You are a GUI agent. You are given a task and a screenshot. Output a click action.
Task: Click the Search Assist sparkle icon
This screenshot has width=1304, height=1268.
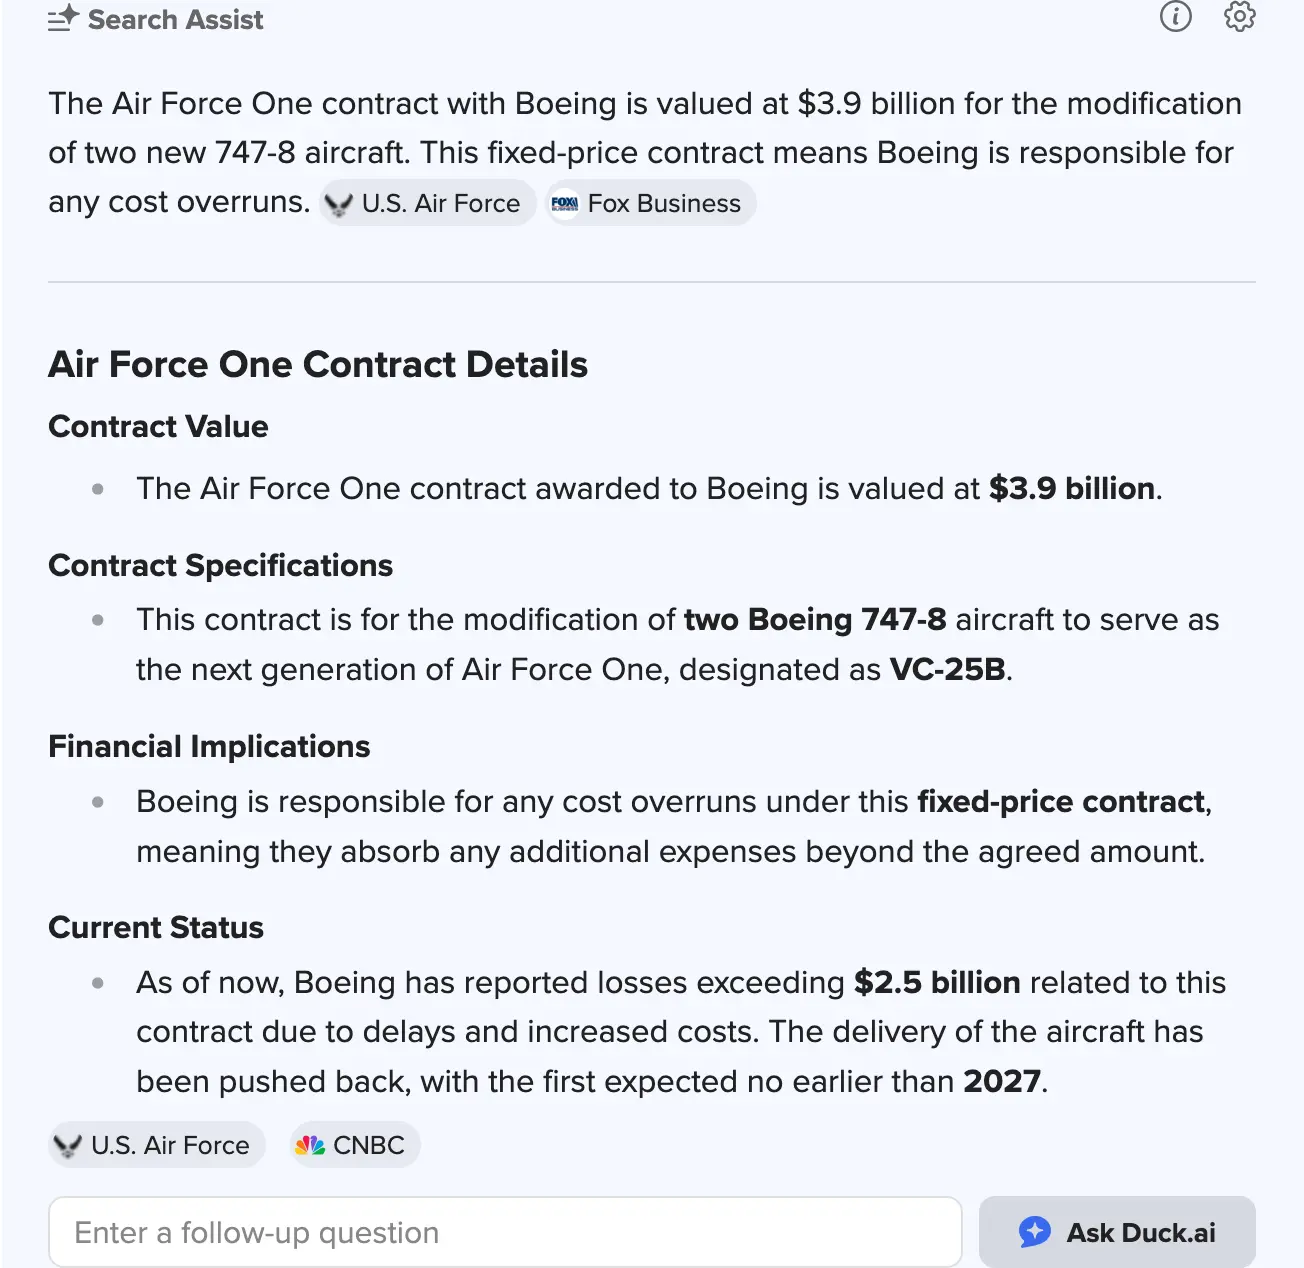click(63, 18)
